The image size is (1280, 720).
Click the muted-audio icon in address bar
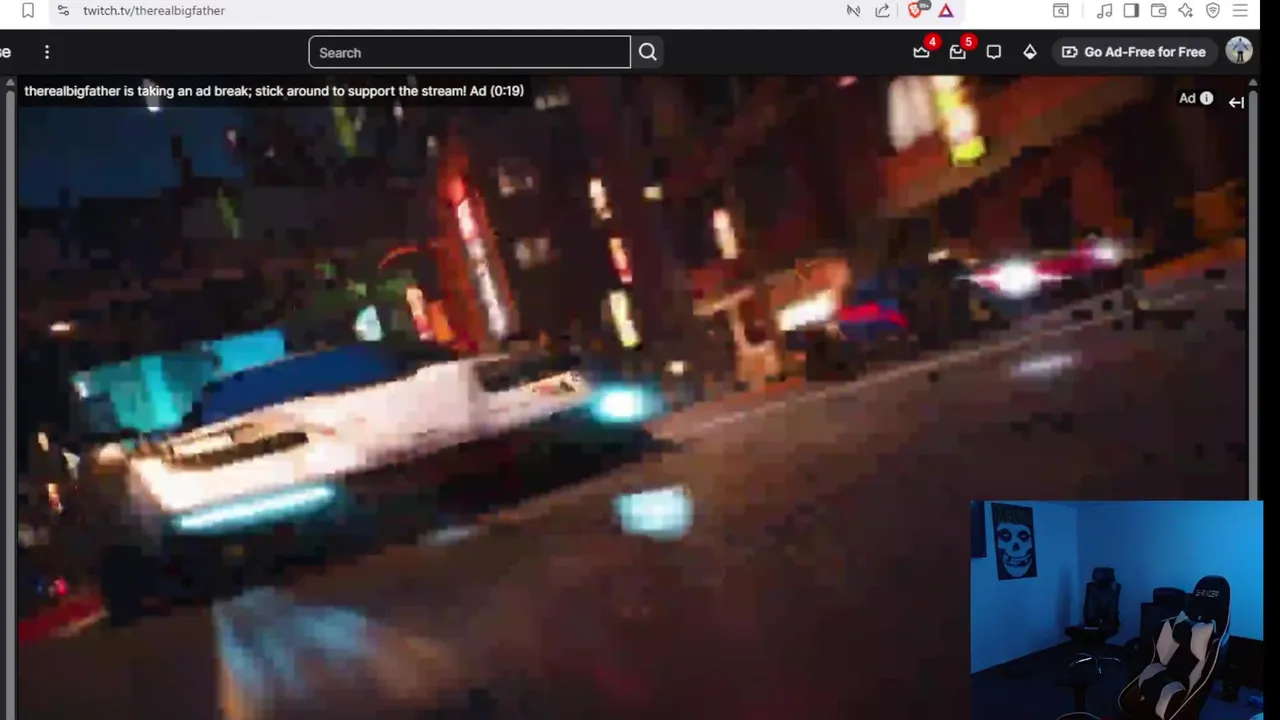pos(853,10)
